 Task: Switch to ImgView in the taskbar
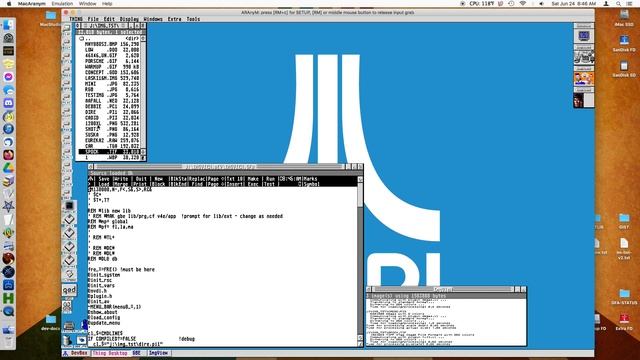158,353
